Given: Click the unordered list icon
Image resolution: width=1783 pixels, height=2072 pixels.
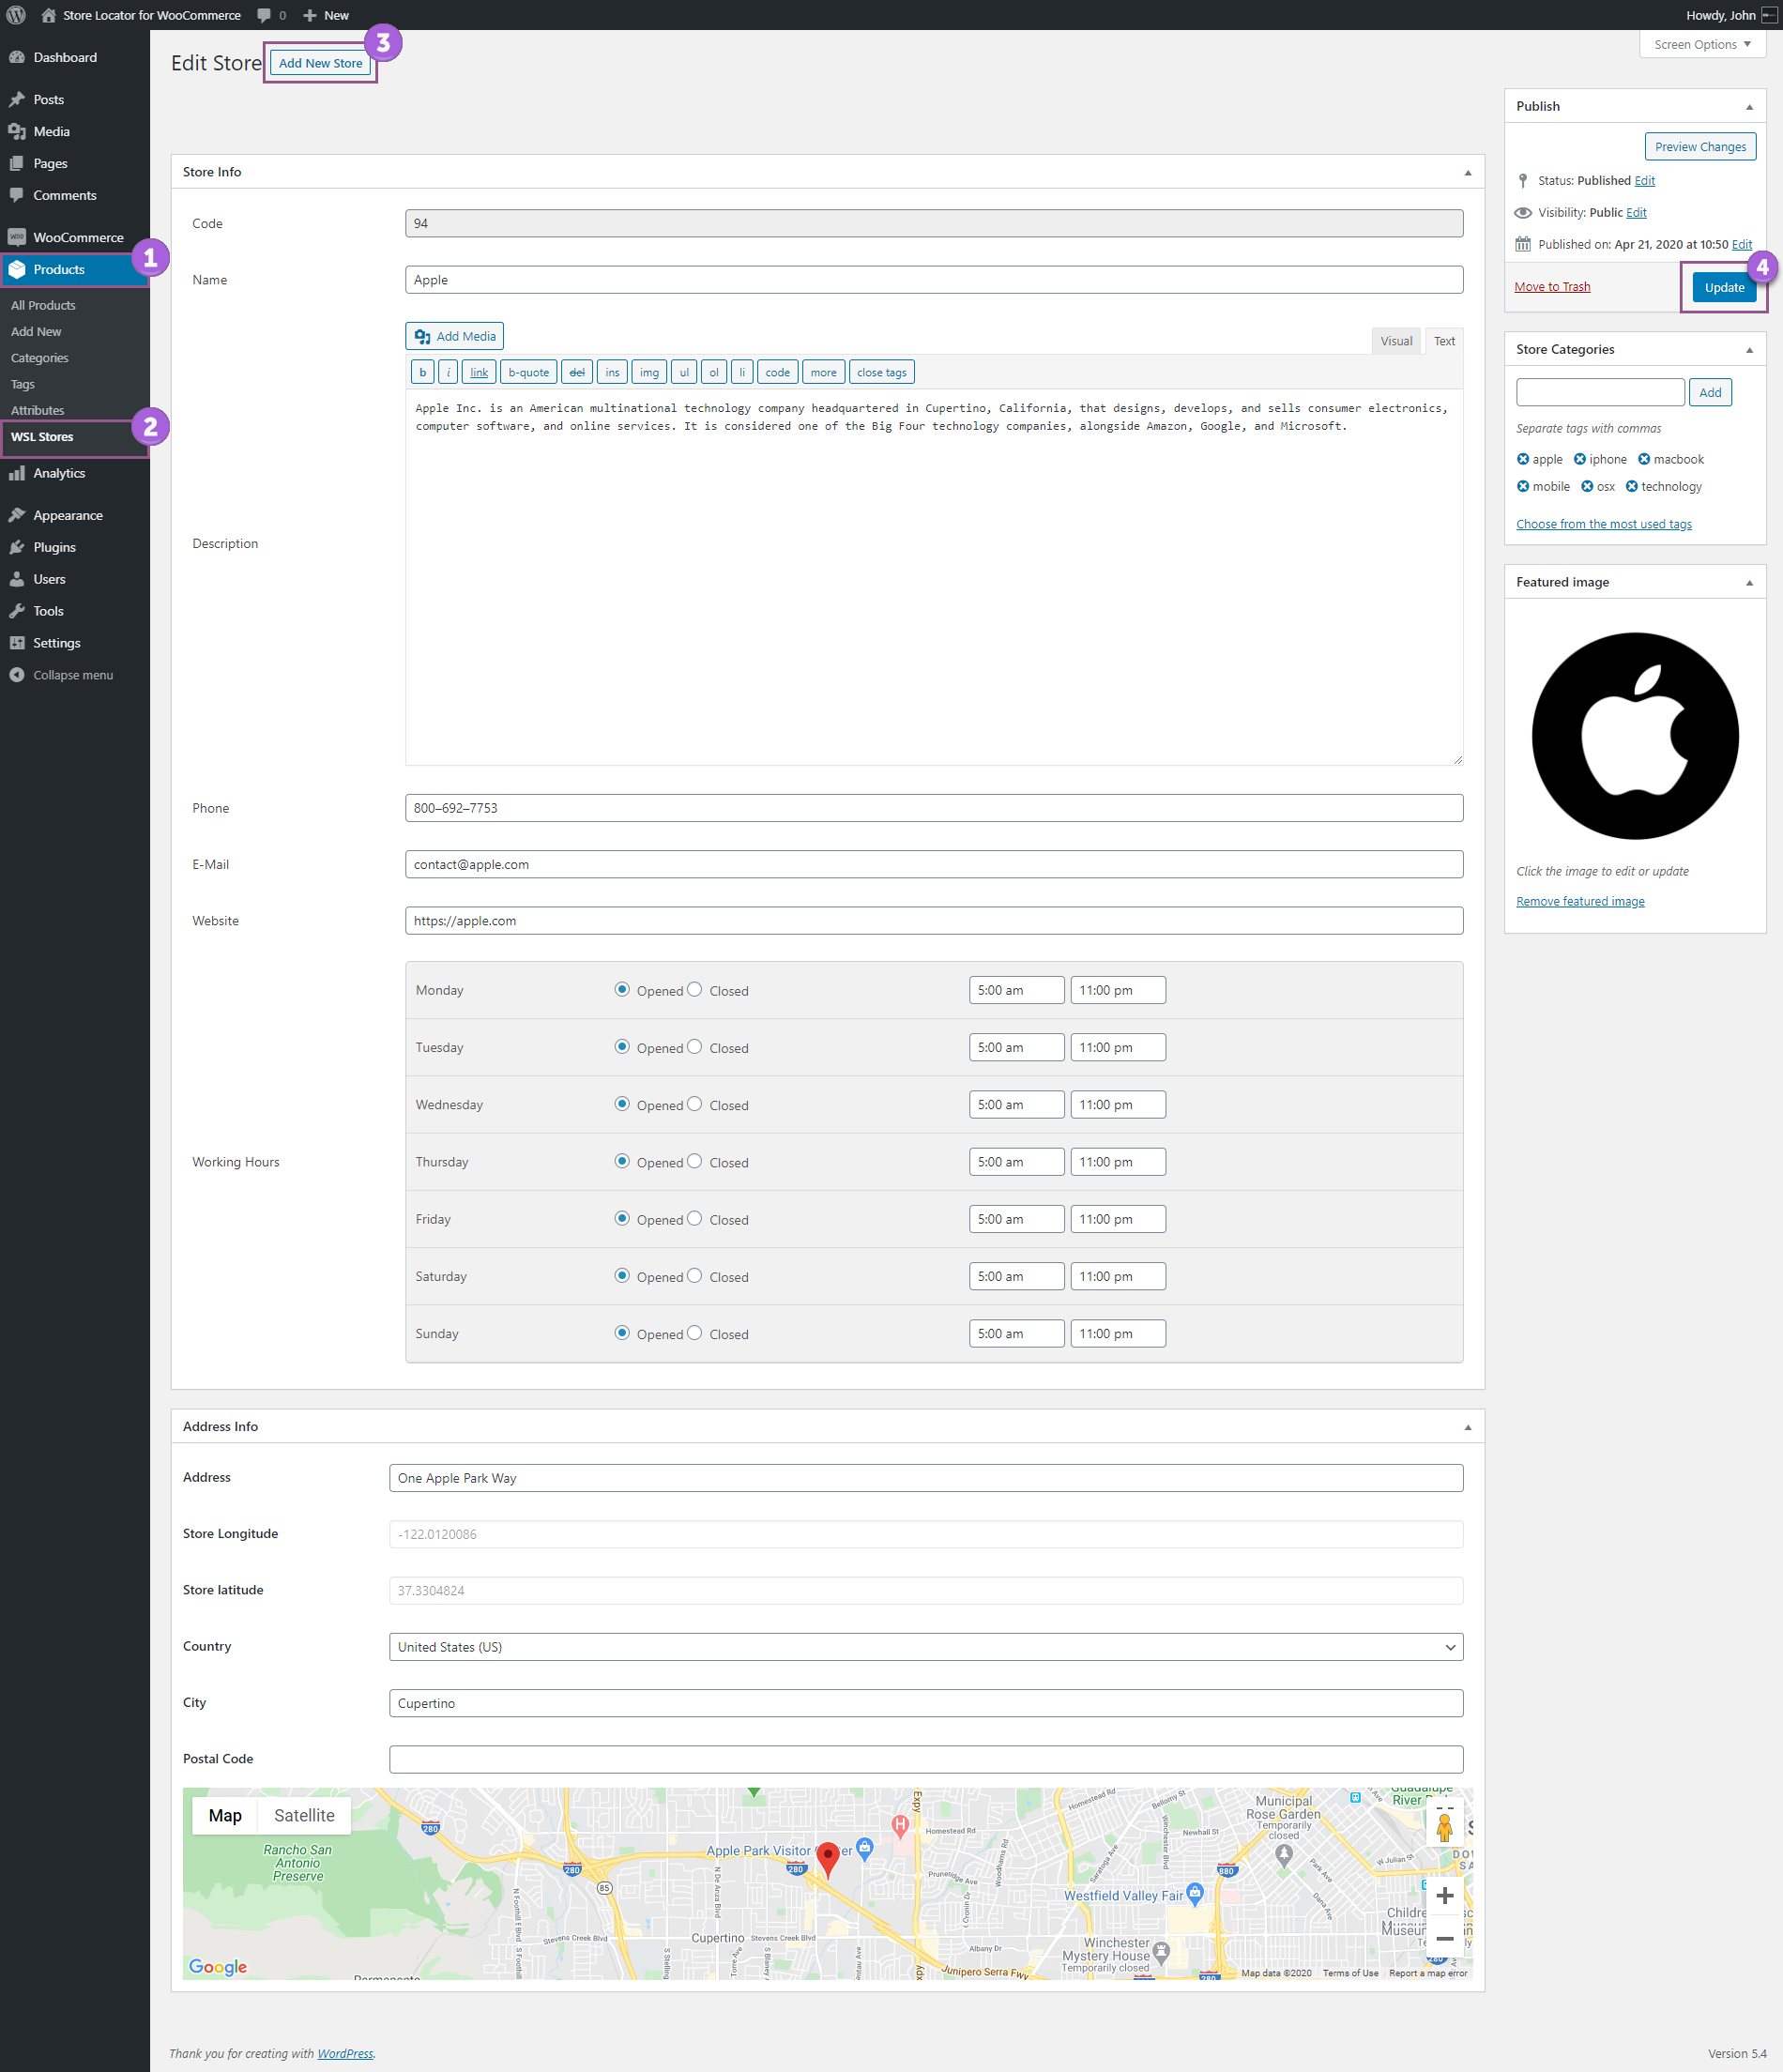Looking at the screenshot, I should (684, 371).
